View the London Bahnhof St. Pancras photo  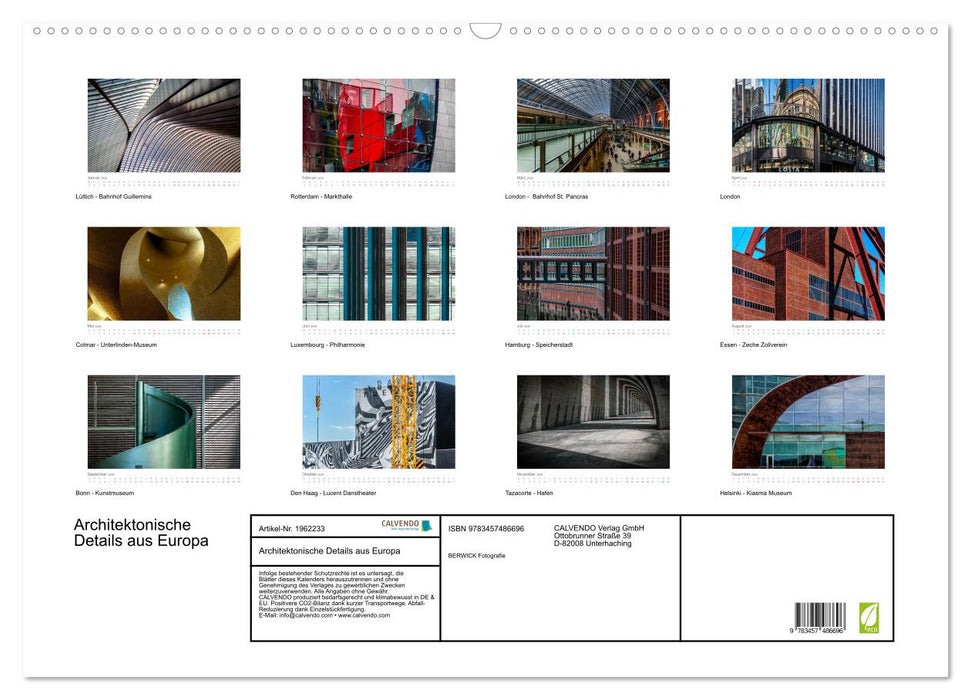point(592,124)
